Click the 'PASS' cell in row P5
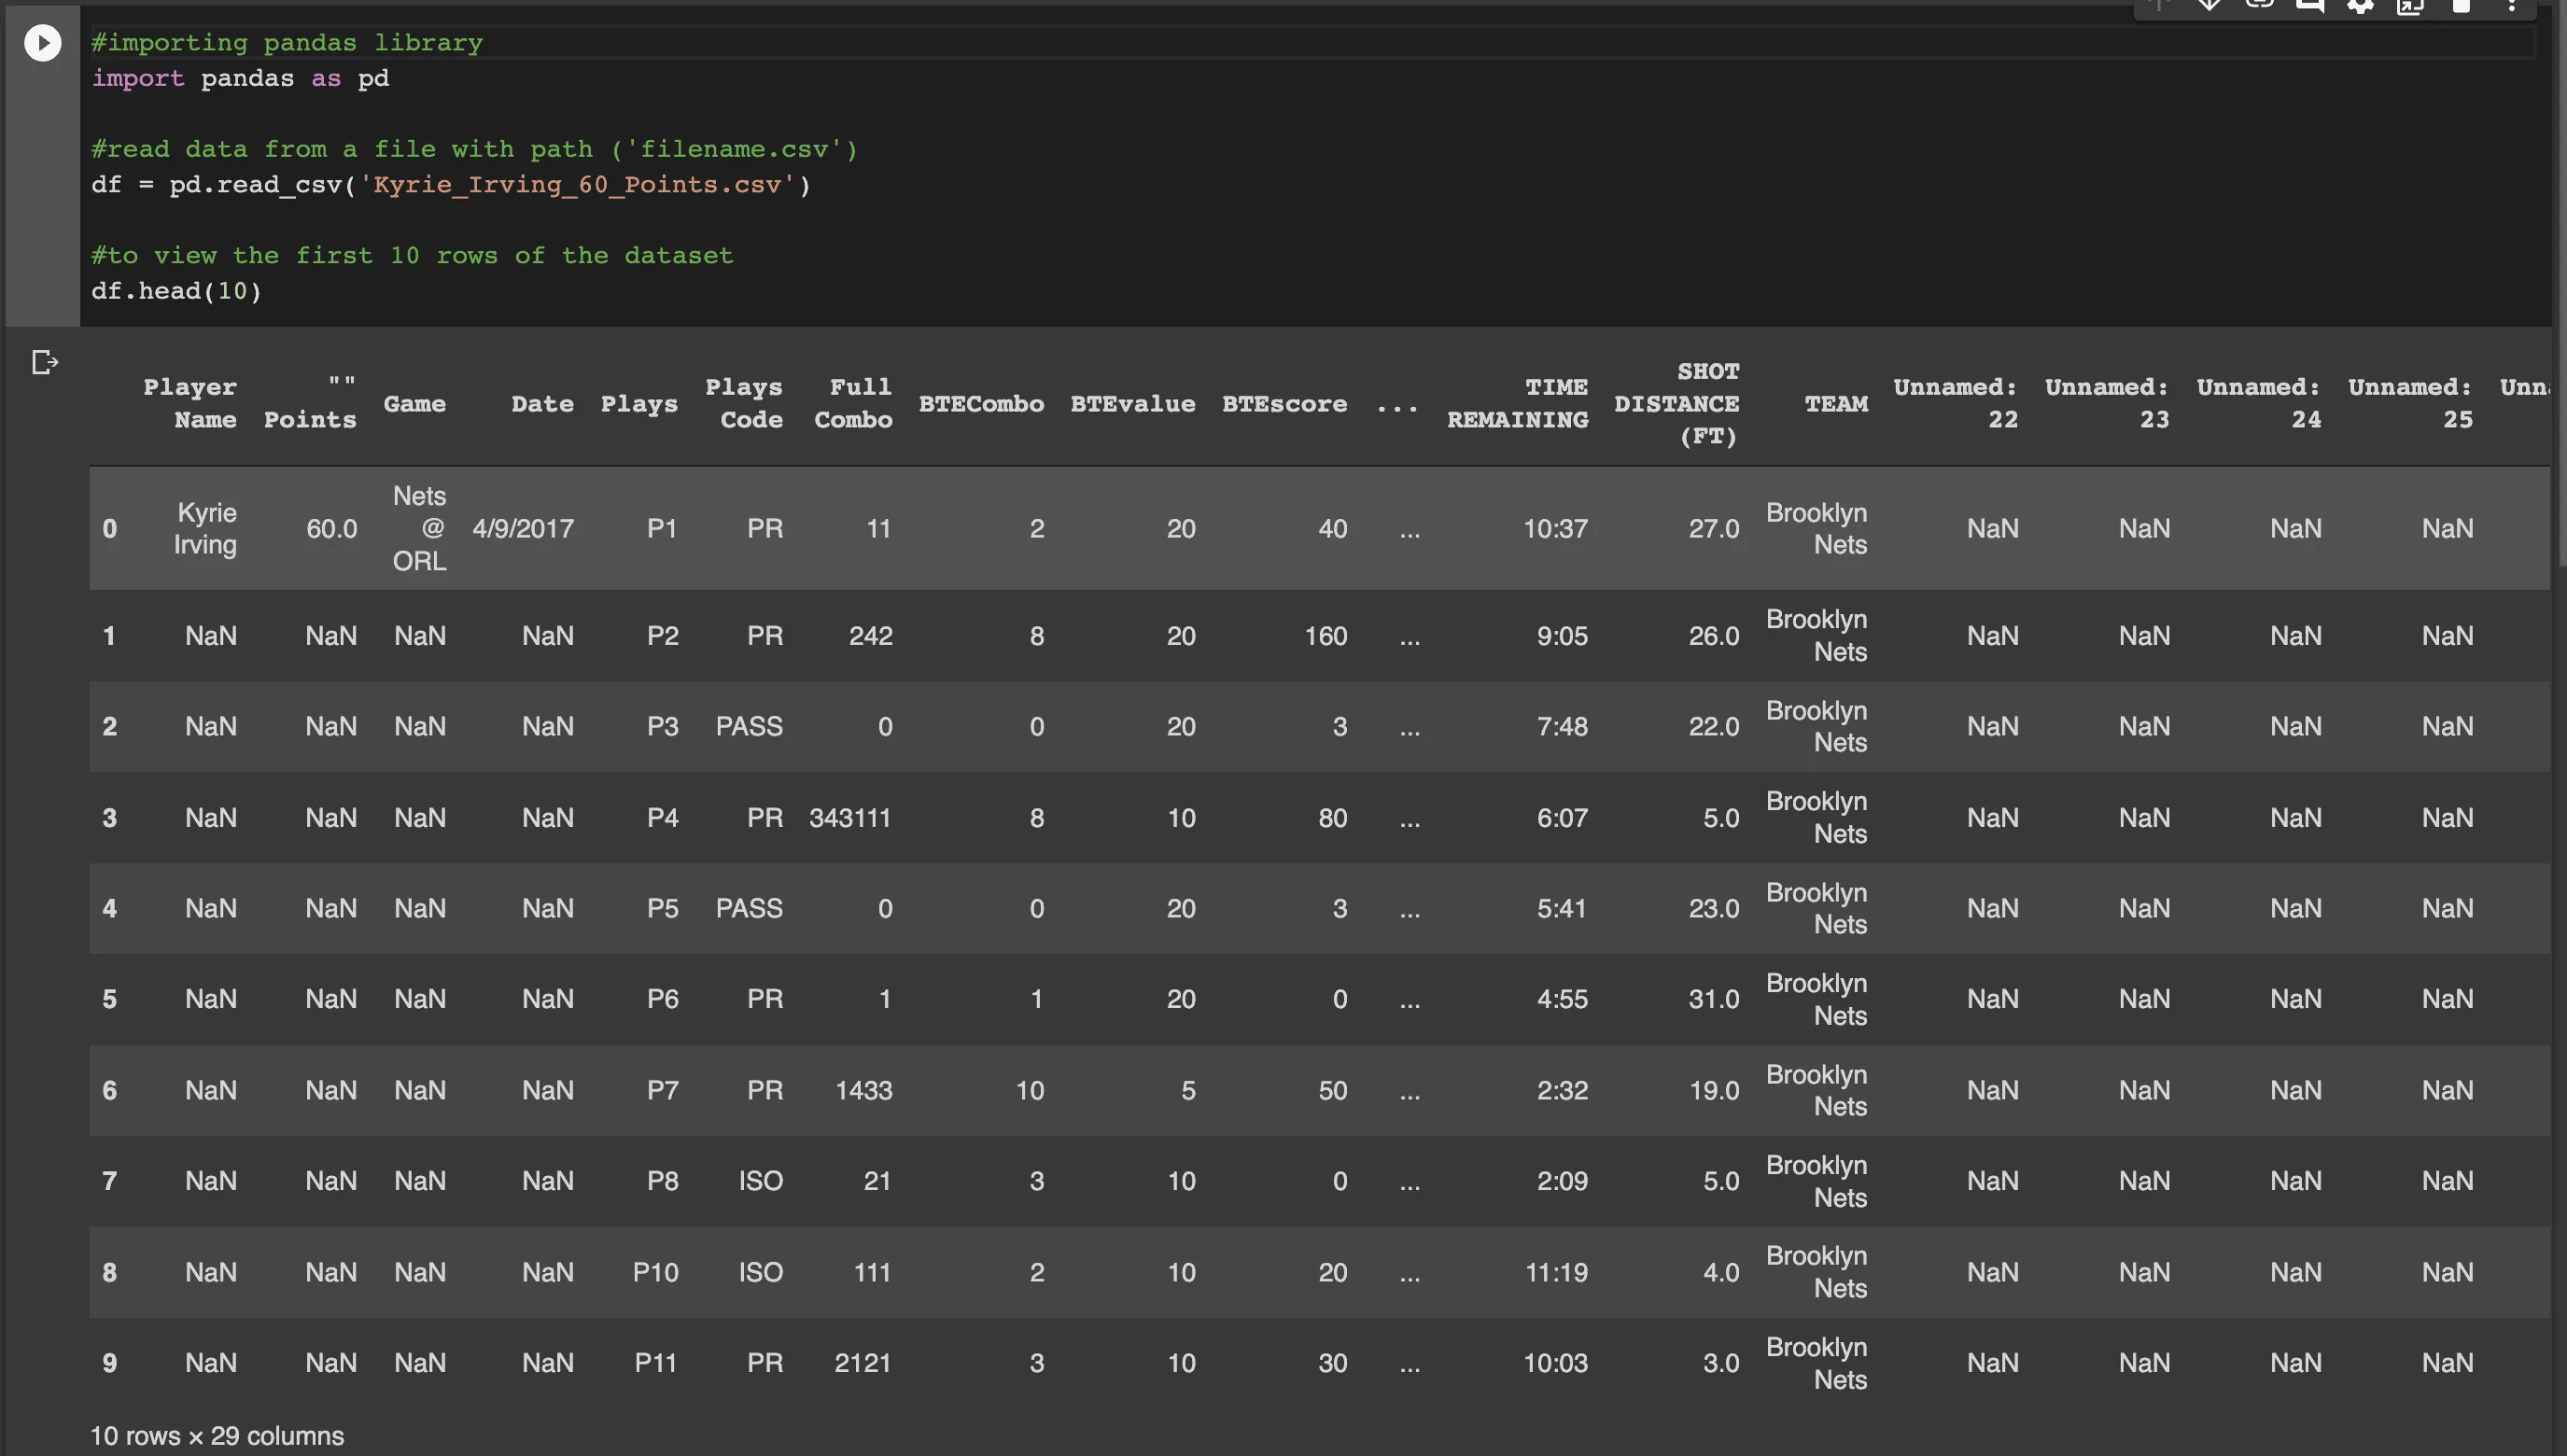2567x1456 pixels. [749, 908]
